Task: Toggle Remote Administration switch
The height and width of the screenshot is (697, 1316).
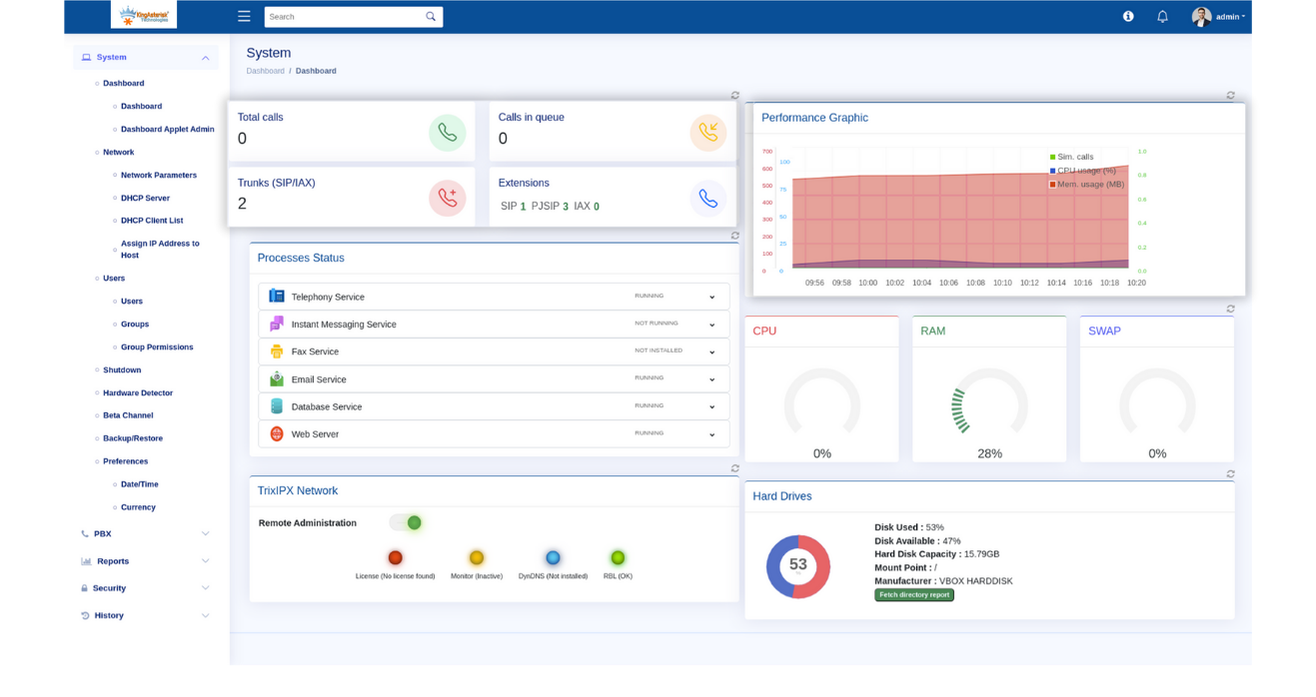Action: [x=406, y=523]
